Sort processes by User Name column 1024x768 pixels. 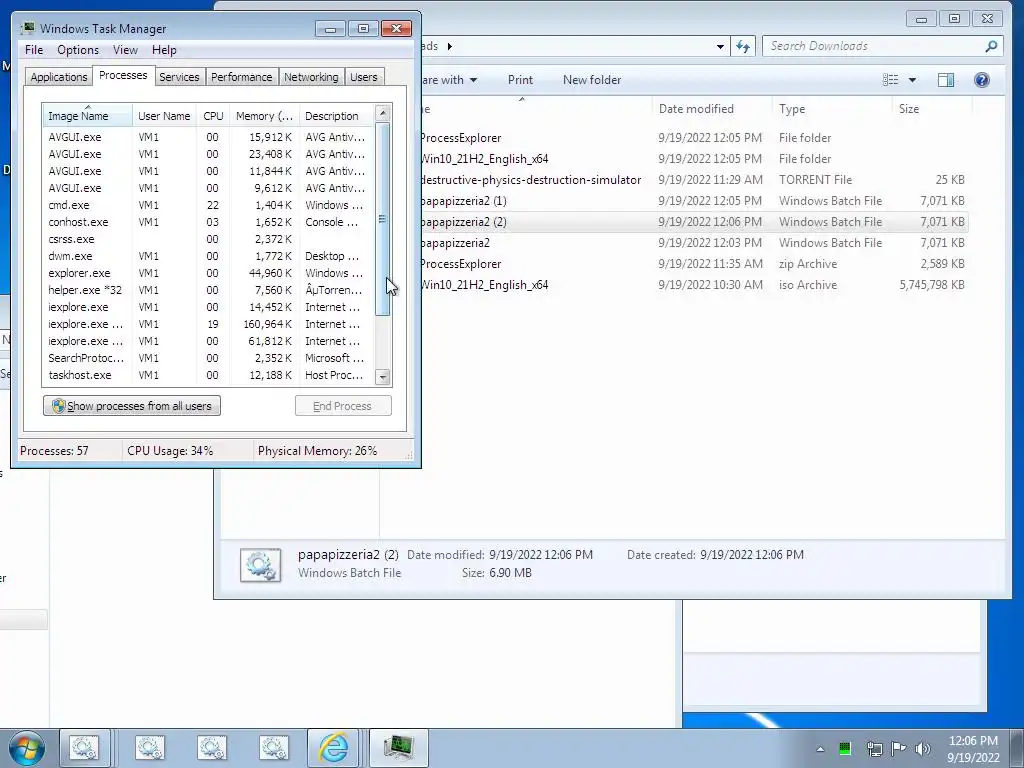tap(164, 116)
